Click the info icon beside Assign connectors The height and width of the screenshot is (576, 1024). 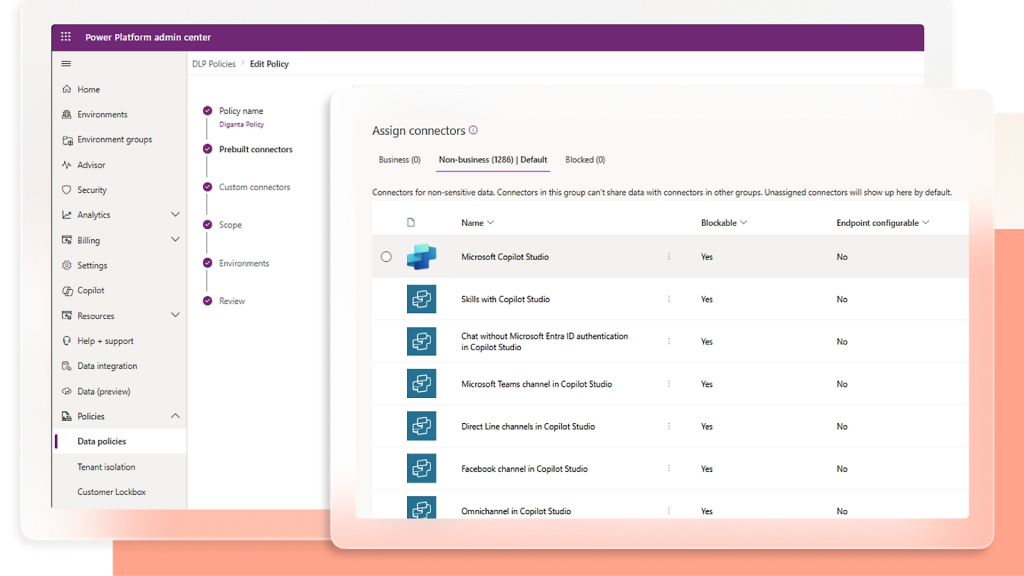473,130
